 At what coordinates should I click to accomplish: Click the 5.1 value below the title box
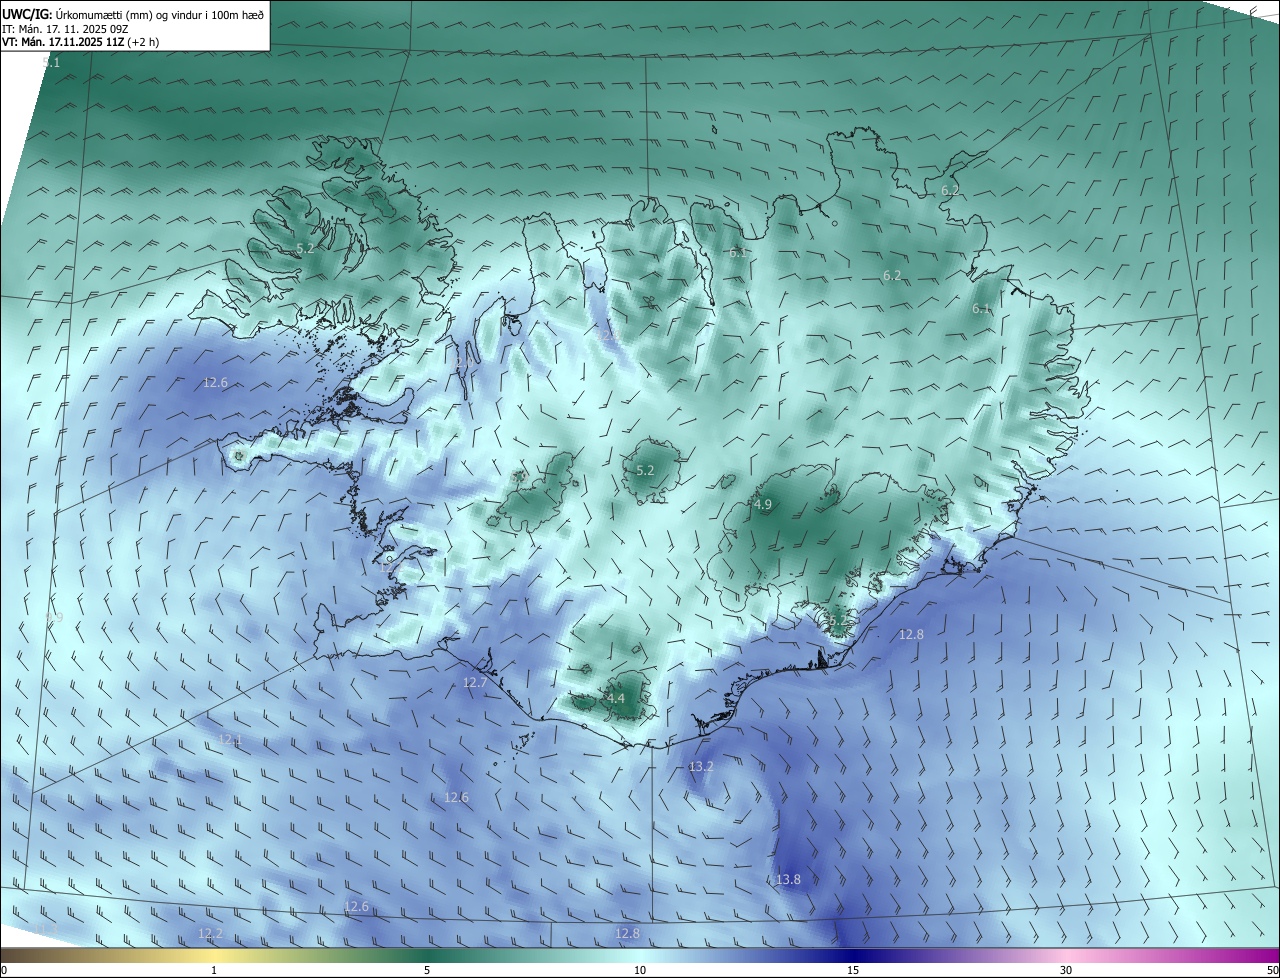(x=52, y=62)
